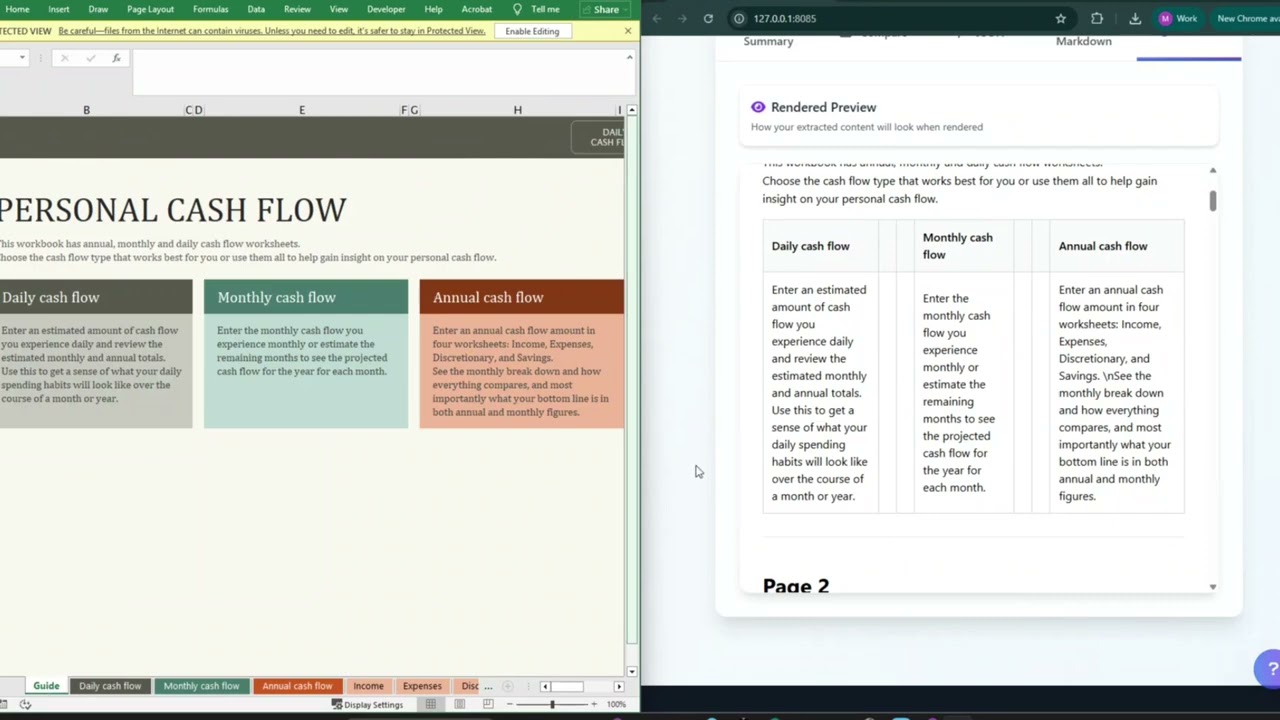Viewport: 1280px width, 720px height.
Task: Open the Data ribbon tab
Action: [x=256, y=9]
